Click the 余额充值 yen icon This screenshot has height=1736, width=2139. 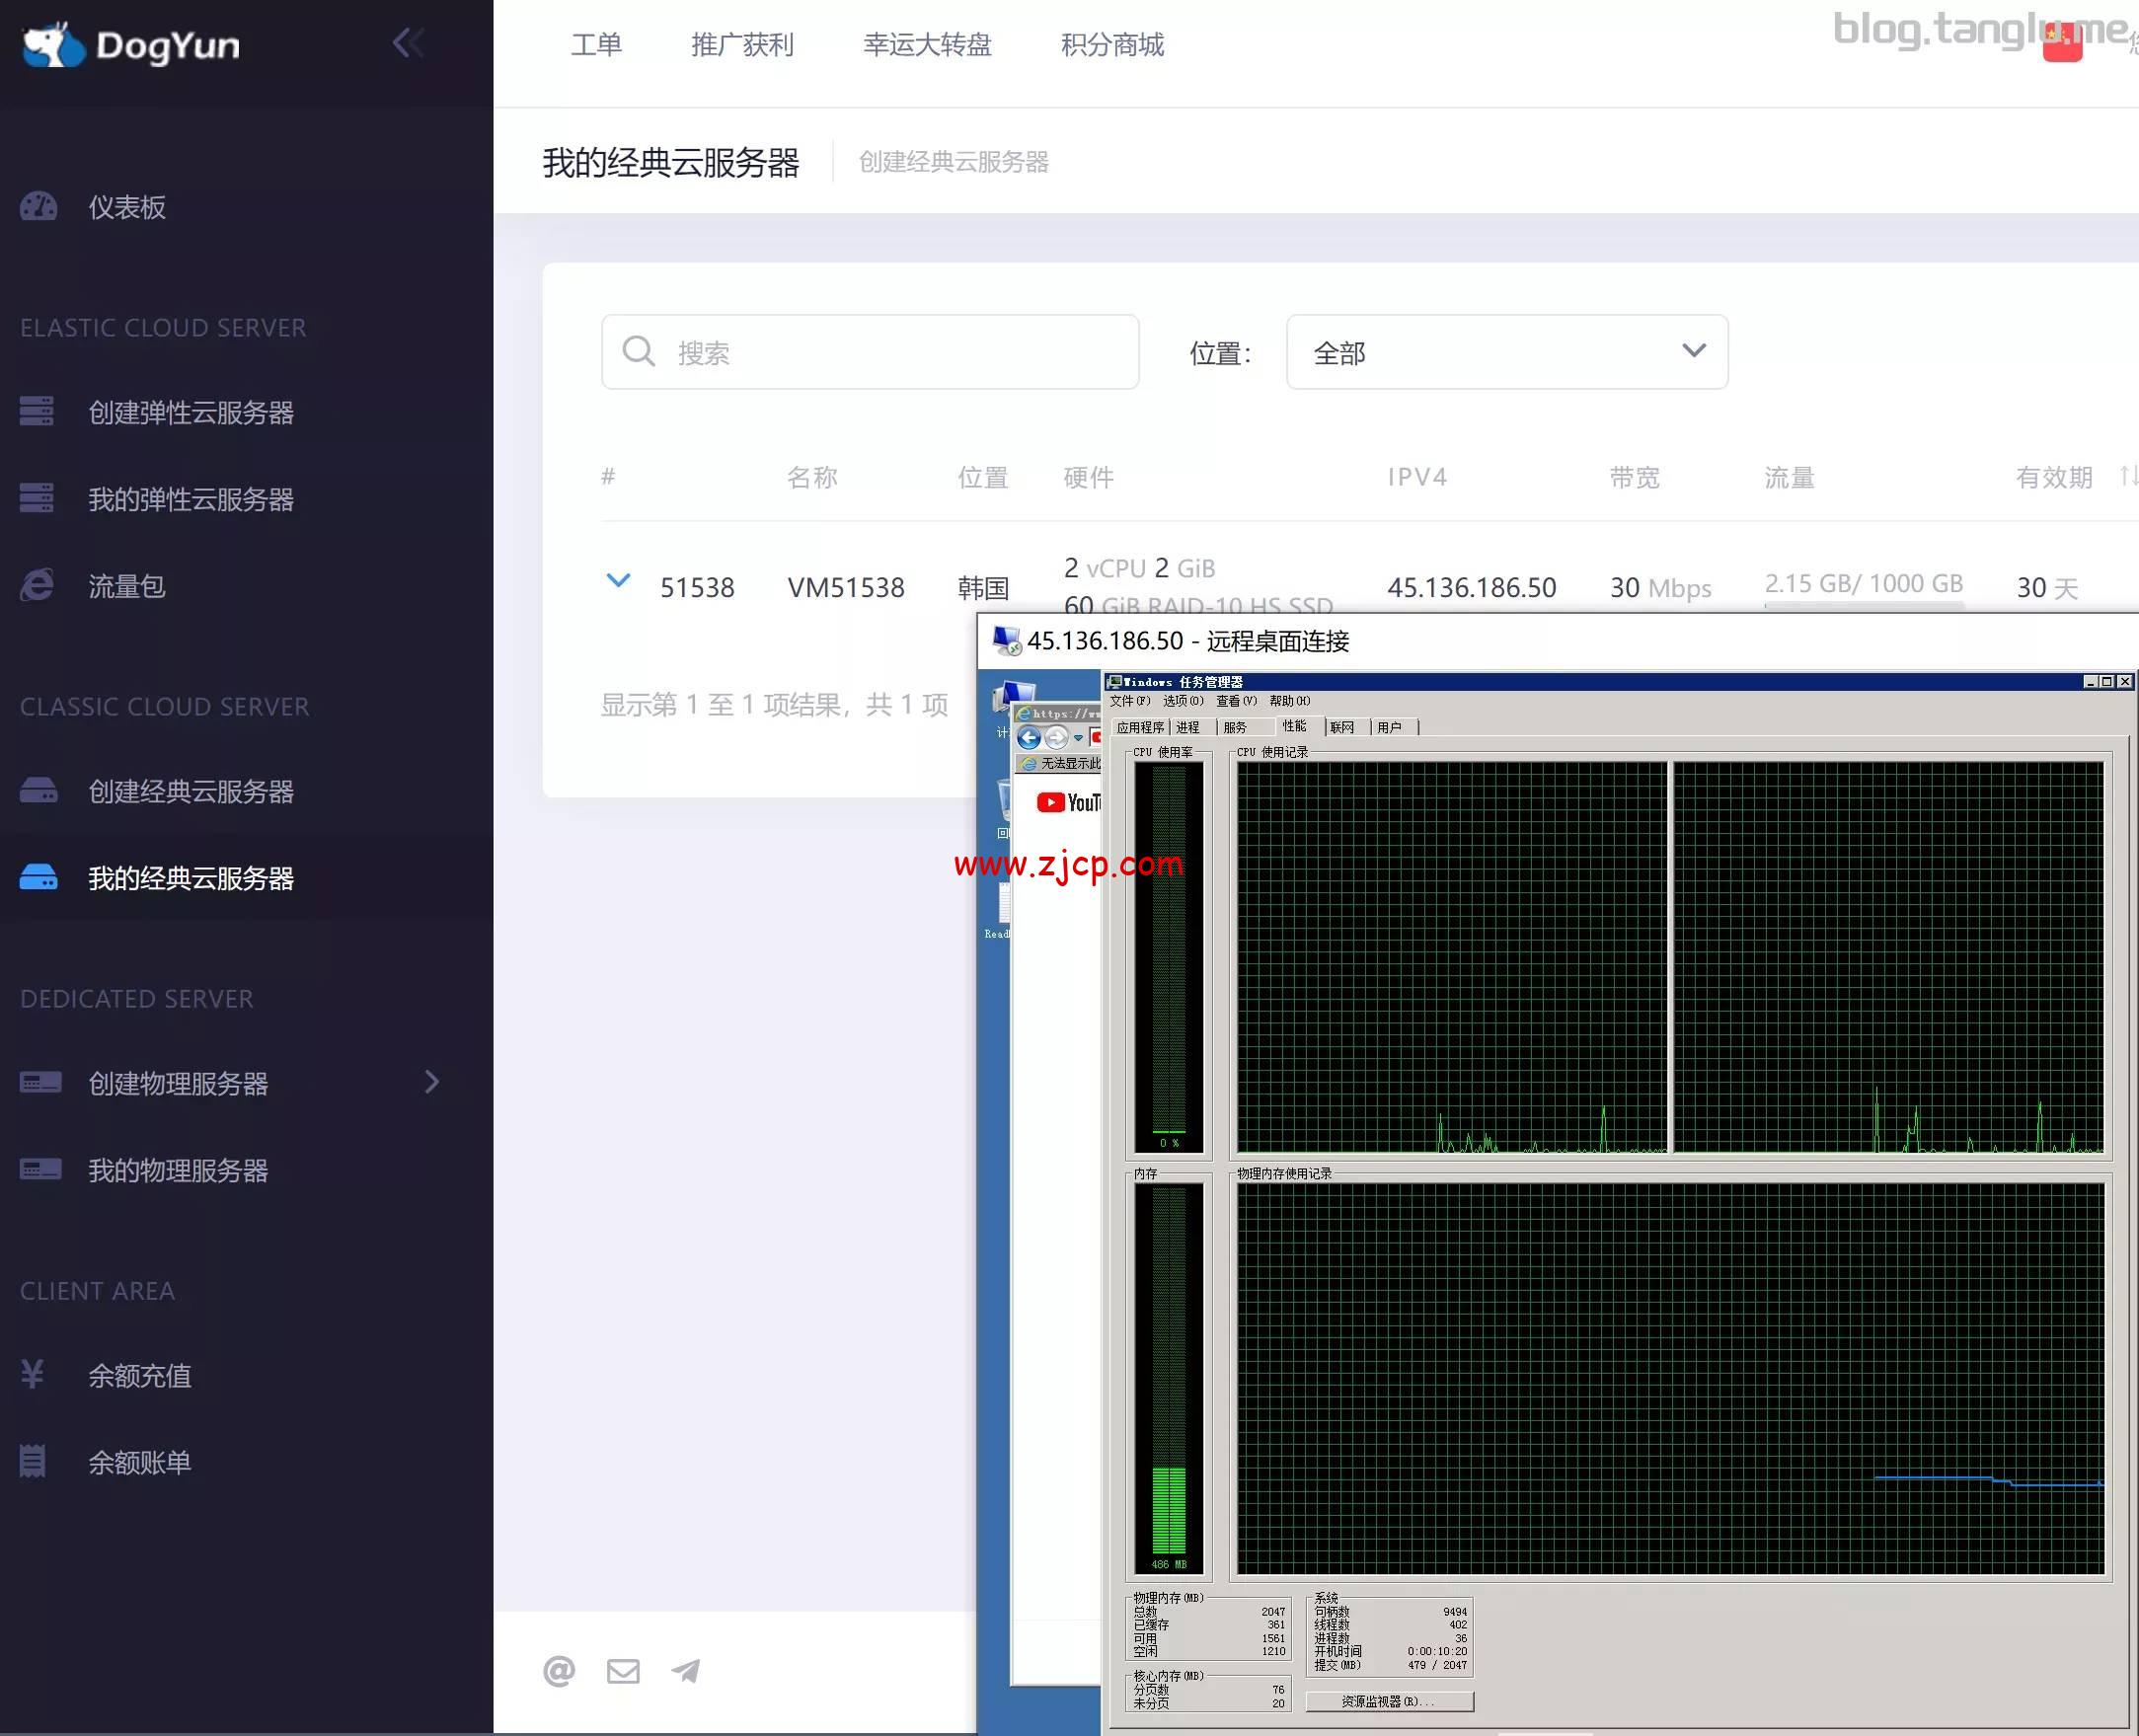[32, 1374]
